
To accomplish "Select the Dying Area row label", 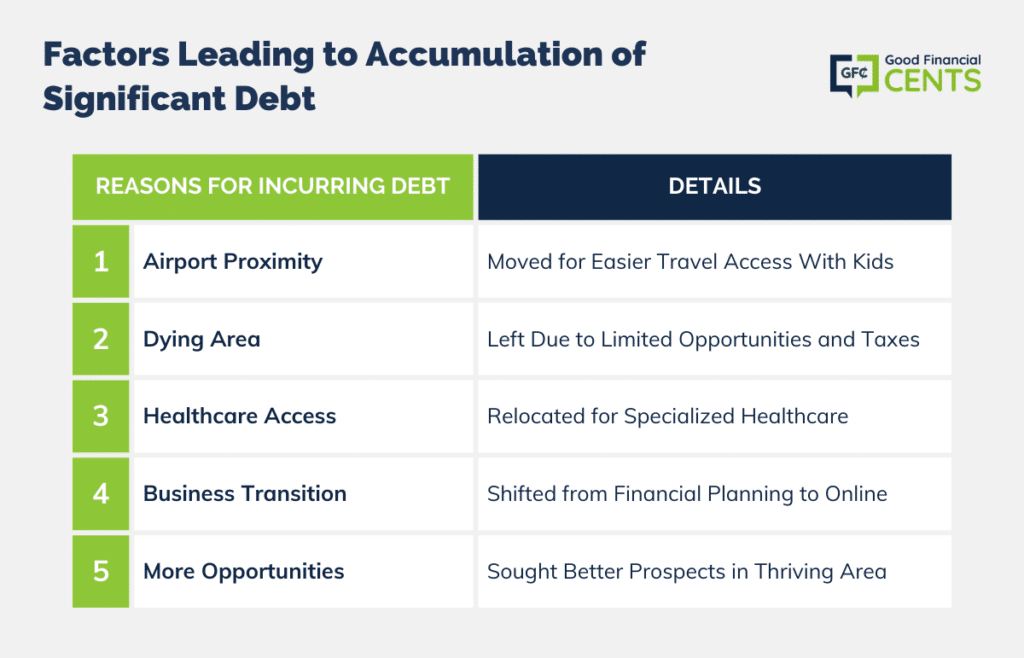I will point(202,339).
